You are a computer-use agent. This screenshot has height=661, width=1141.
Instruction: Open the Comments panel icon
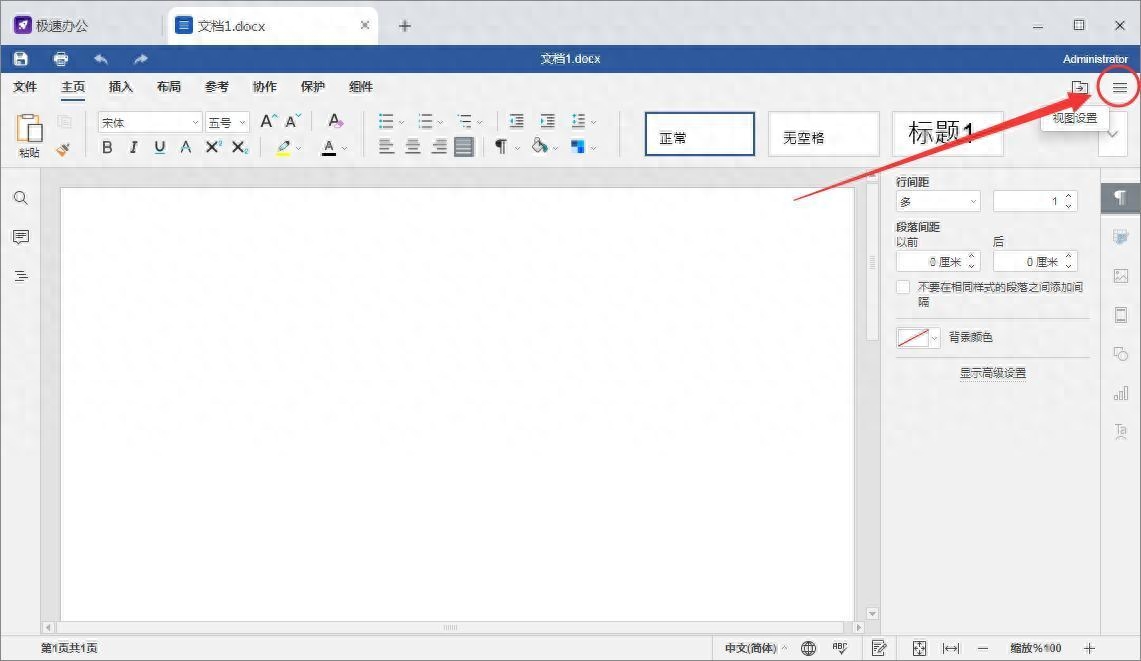coord(21,237)
